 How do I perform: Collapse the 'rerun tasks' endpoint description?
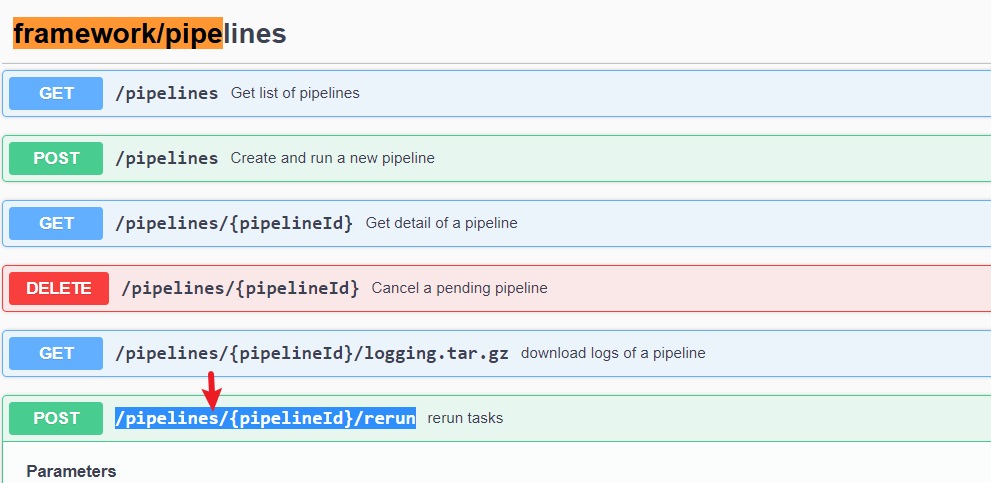pos(465,418)
